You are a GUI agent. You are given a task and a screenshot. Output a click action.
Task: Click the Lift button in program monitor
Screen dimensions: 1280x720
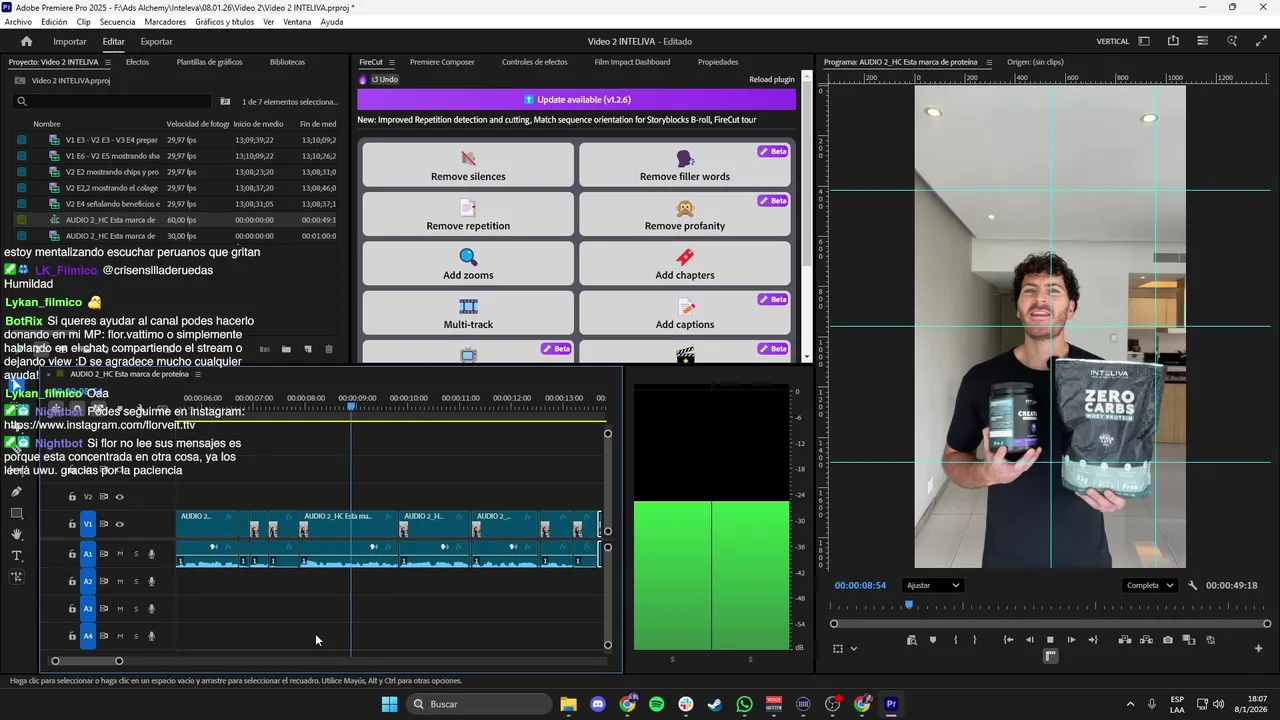[1124, 640]
